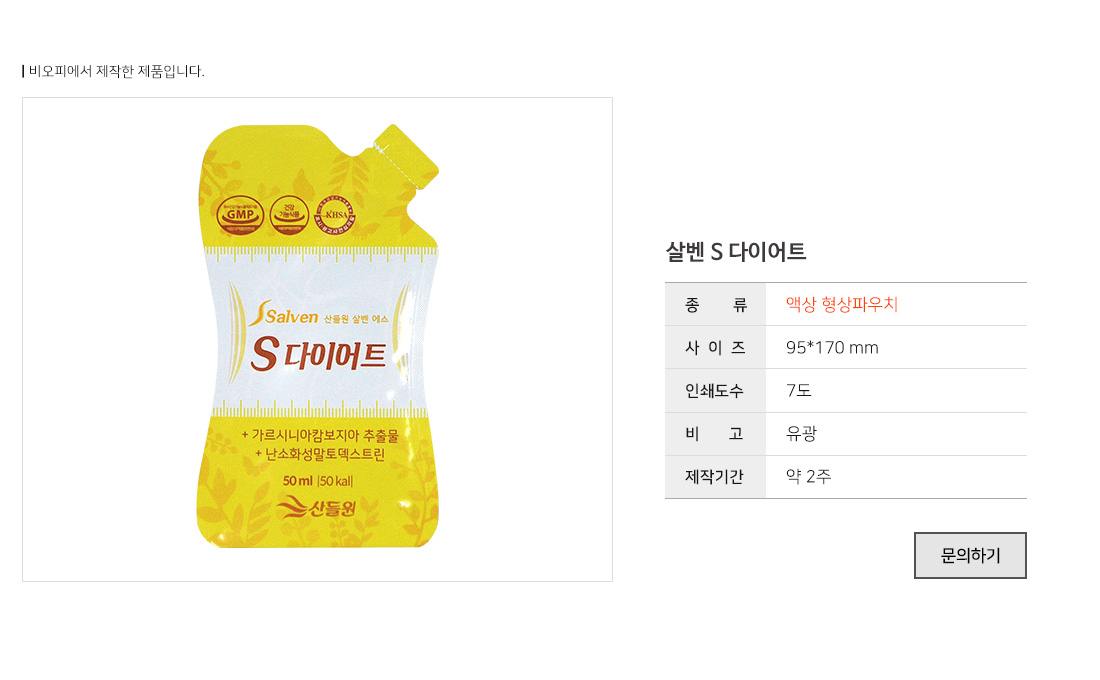This screenshot has width=1100, height=680.
Task: Click the 7도 print color count value
Action: point(798,390)
